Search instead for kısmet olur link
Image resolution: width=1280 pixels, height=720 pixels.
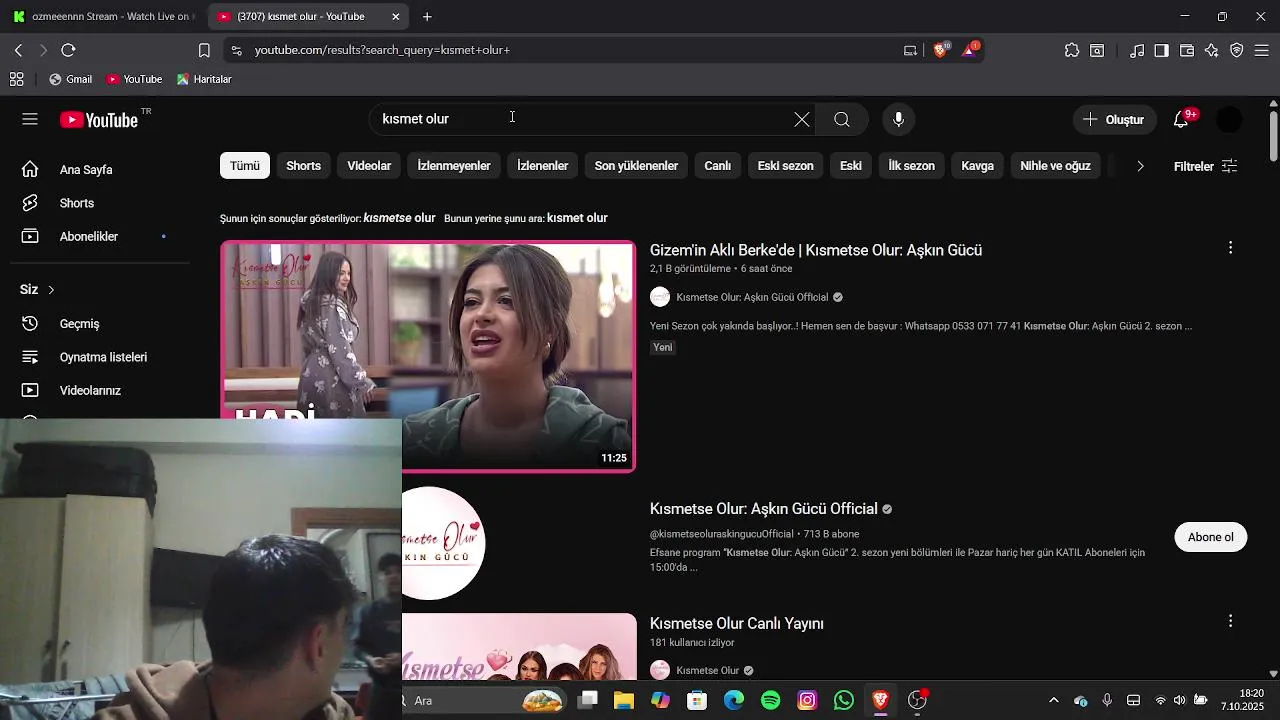(x=577, y=218)
